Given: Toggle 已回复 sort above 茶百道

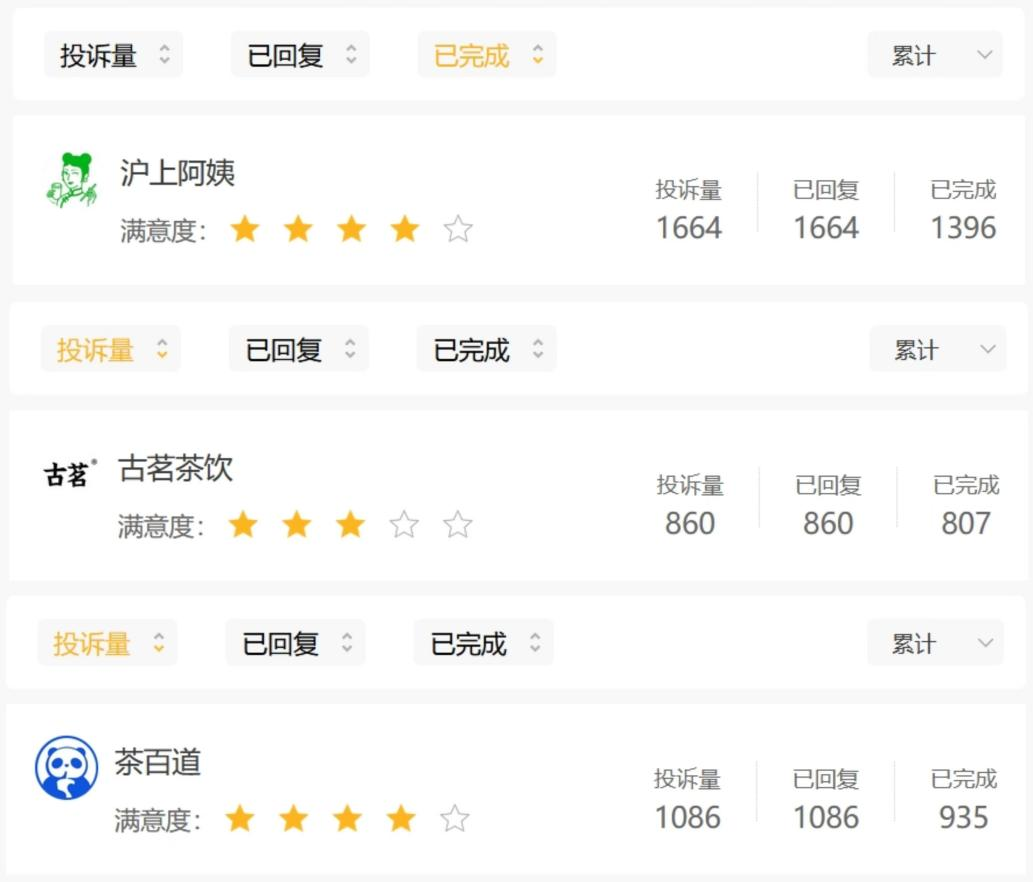Looking at the screenshot, I should (296, 643).
